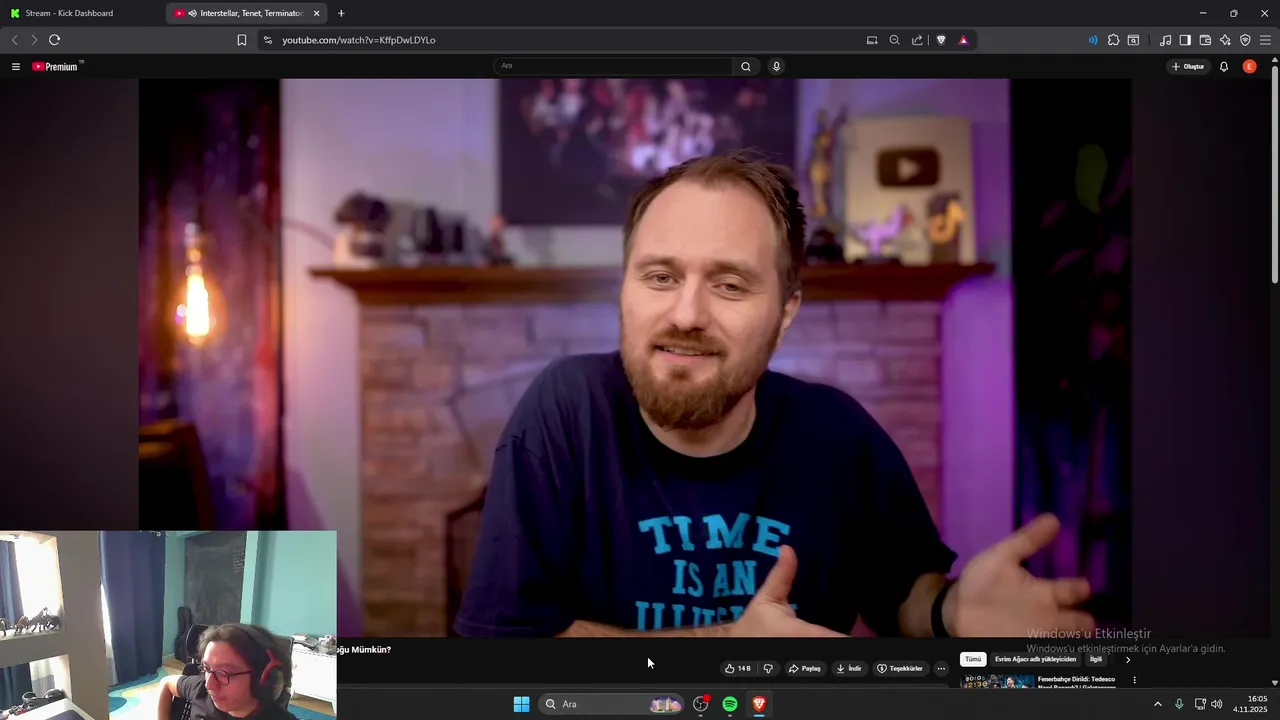Go back to the previous page
1280x720 pixels.
coord(14,40)
